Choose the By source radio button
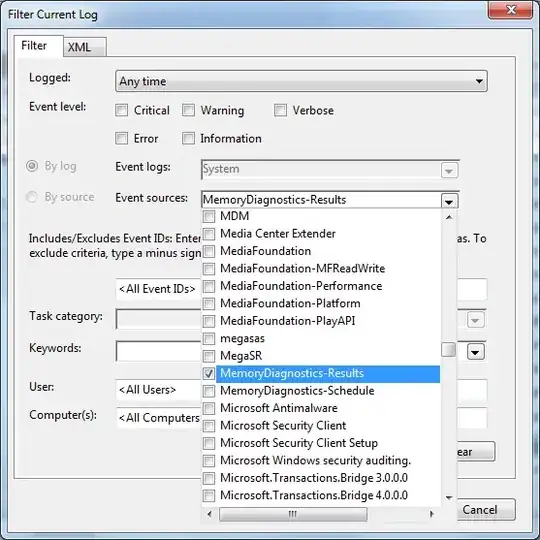This screenshot has height=540, width=540. coord(32,197)
